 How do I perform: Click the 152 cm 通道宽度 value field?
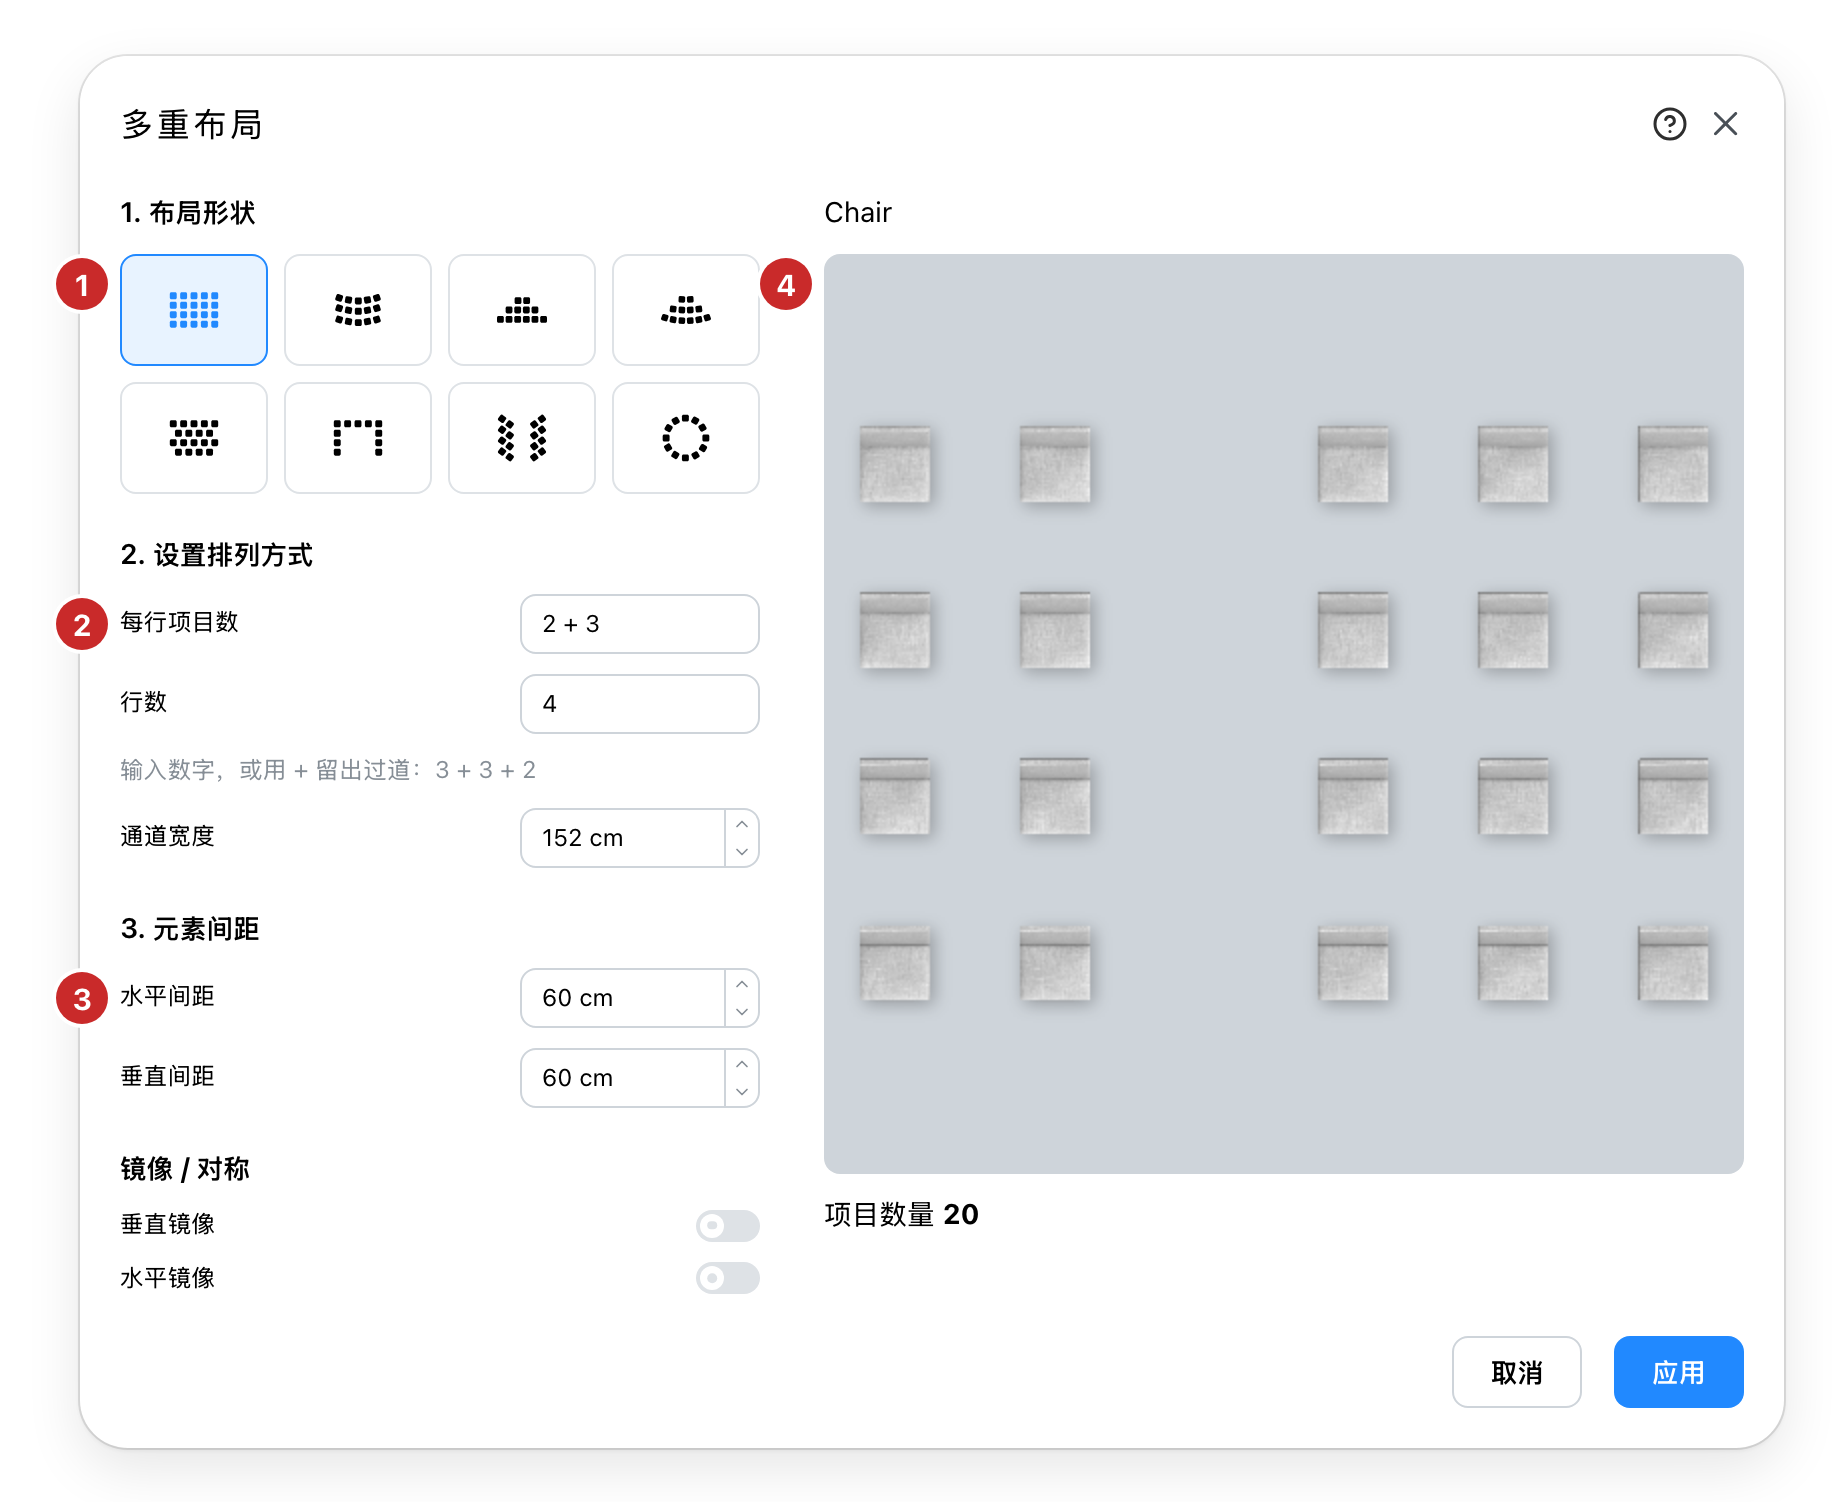[x=623, y=838]
